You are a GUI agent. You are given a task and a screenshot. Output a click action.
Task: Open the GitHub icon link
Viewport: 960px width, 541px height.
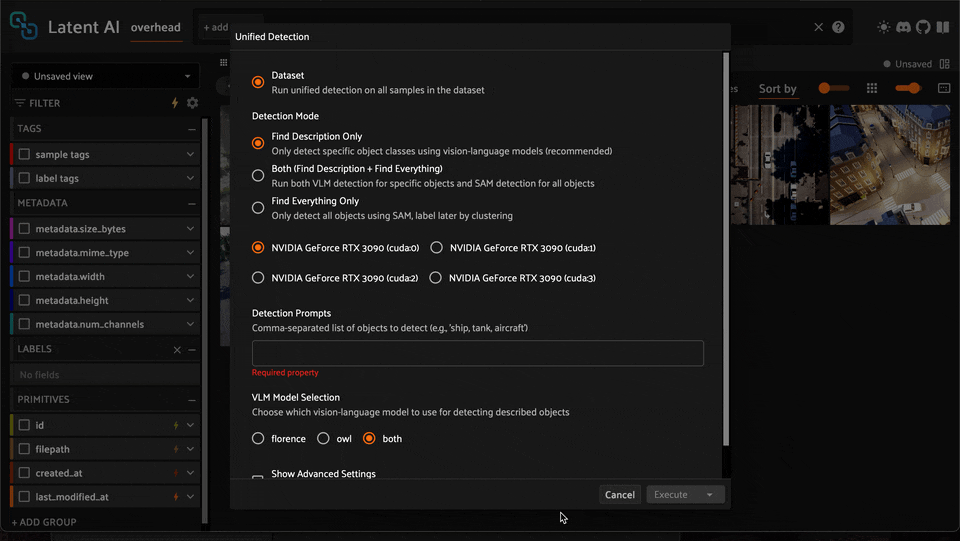tap(923, 27)
